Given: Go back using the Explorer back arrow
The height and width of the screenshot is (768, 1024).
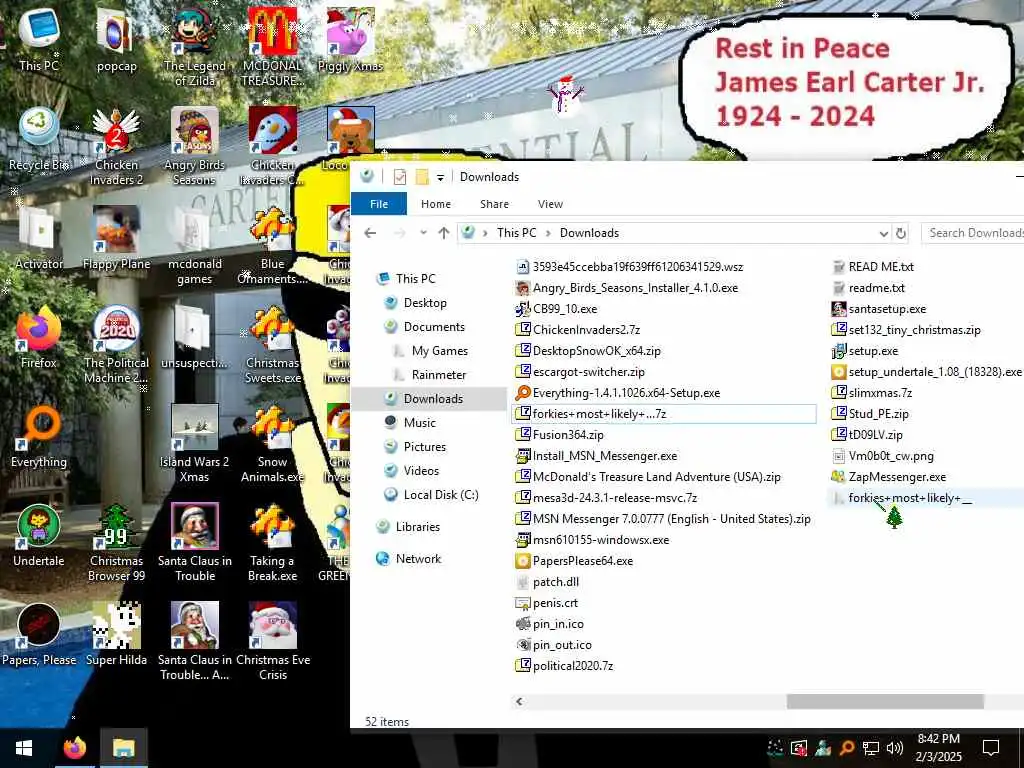Looking at the screenshot, I should pos(370,233).
